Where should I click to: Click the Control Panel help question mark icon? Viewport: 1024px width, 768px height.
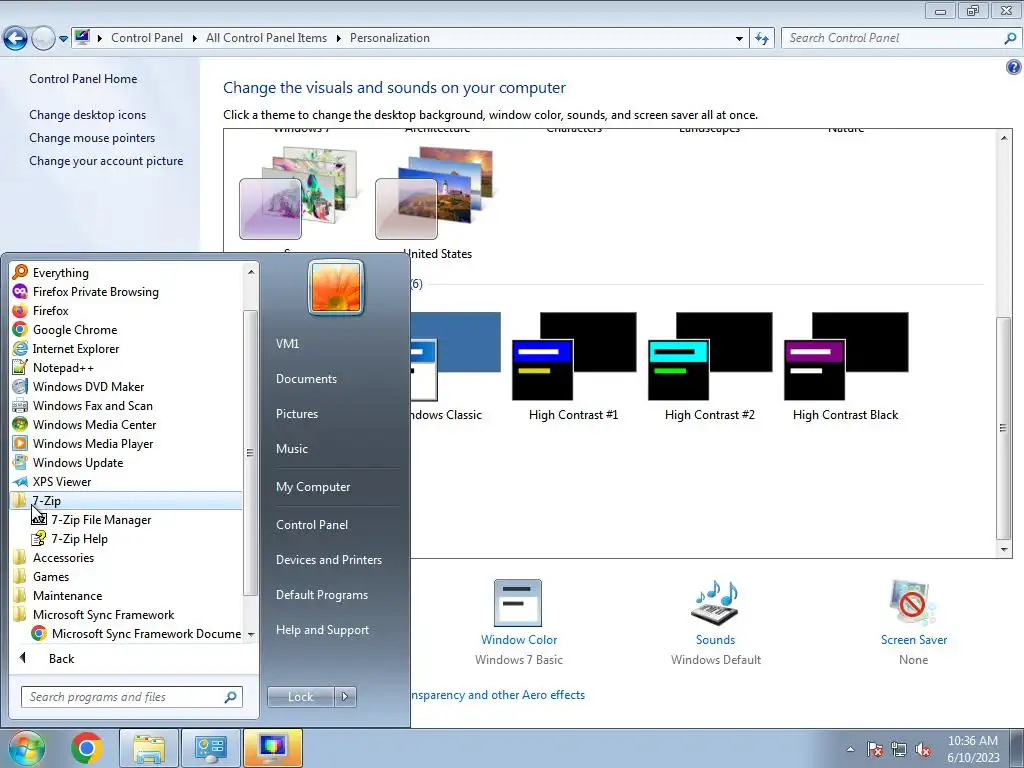point(1013,67)
